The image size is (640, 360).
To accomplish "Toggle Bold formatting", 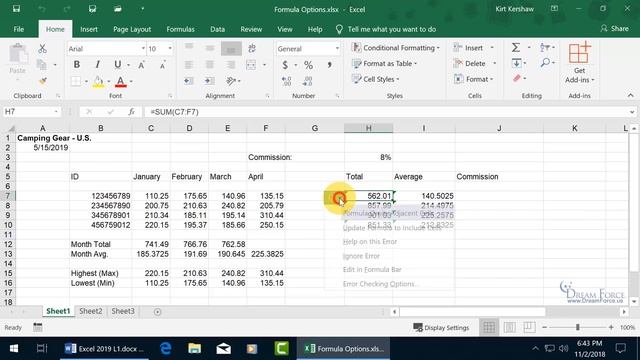I will [76, 64].
